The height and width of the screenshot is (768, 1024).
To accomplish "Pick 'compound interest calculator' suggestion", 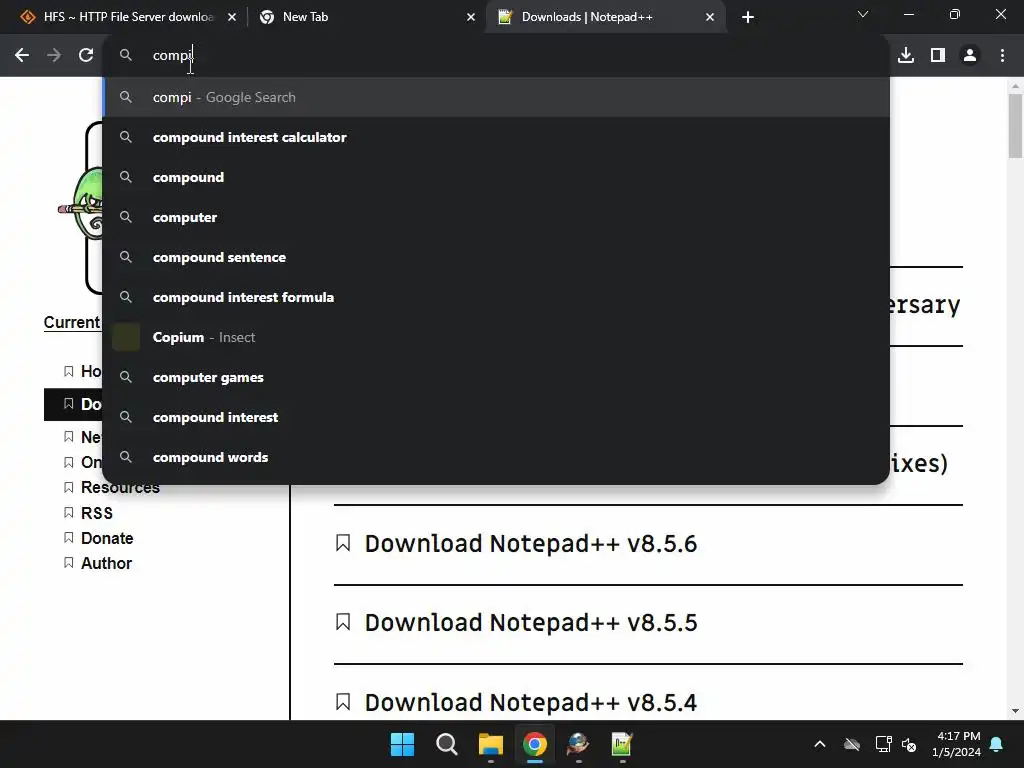I will click(x=496, y=137).
